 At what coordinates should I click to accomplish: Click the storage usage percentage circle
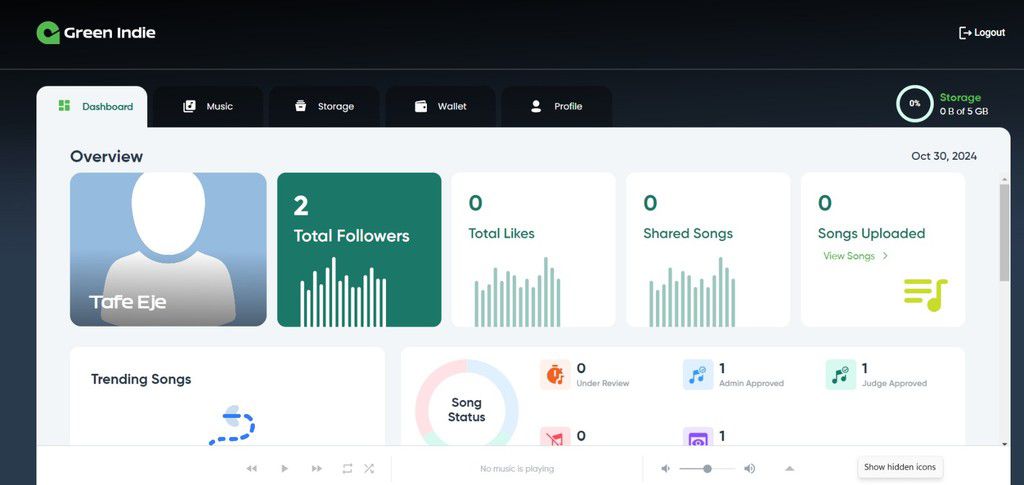click(914, 104)
